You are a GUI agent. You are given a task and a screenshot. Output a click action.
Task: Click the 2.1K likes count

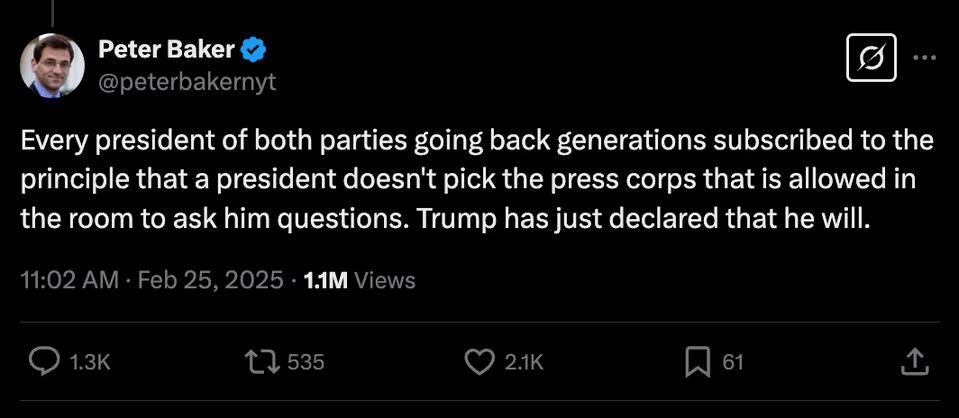[x=524, y=362]
